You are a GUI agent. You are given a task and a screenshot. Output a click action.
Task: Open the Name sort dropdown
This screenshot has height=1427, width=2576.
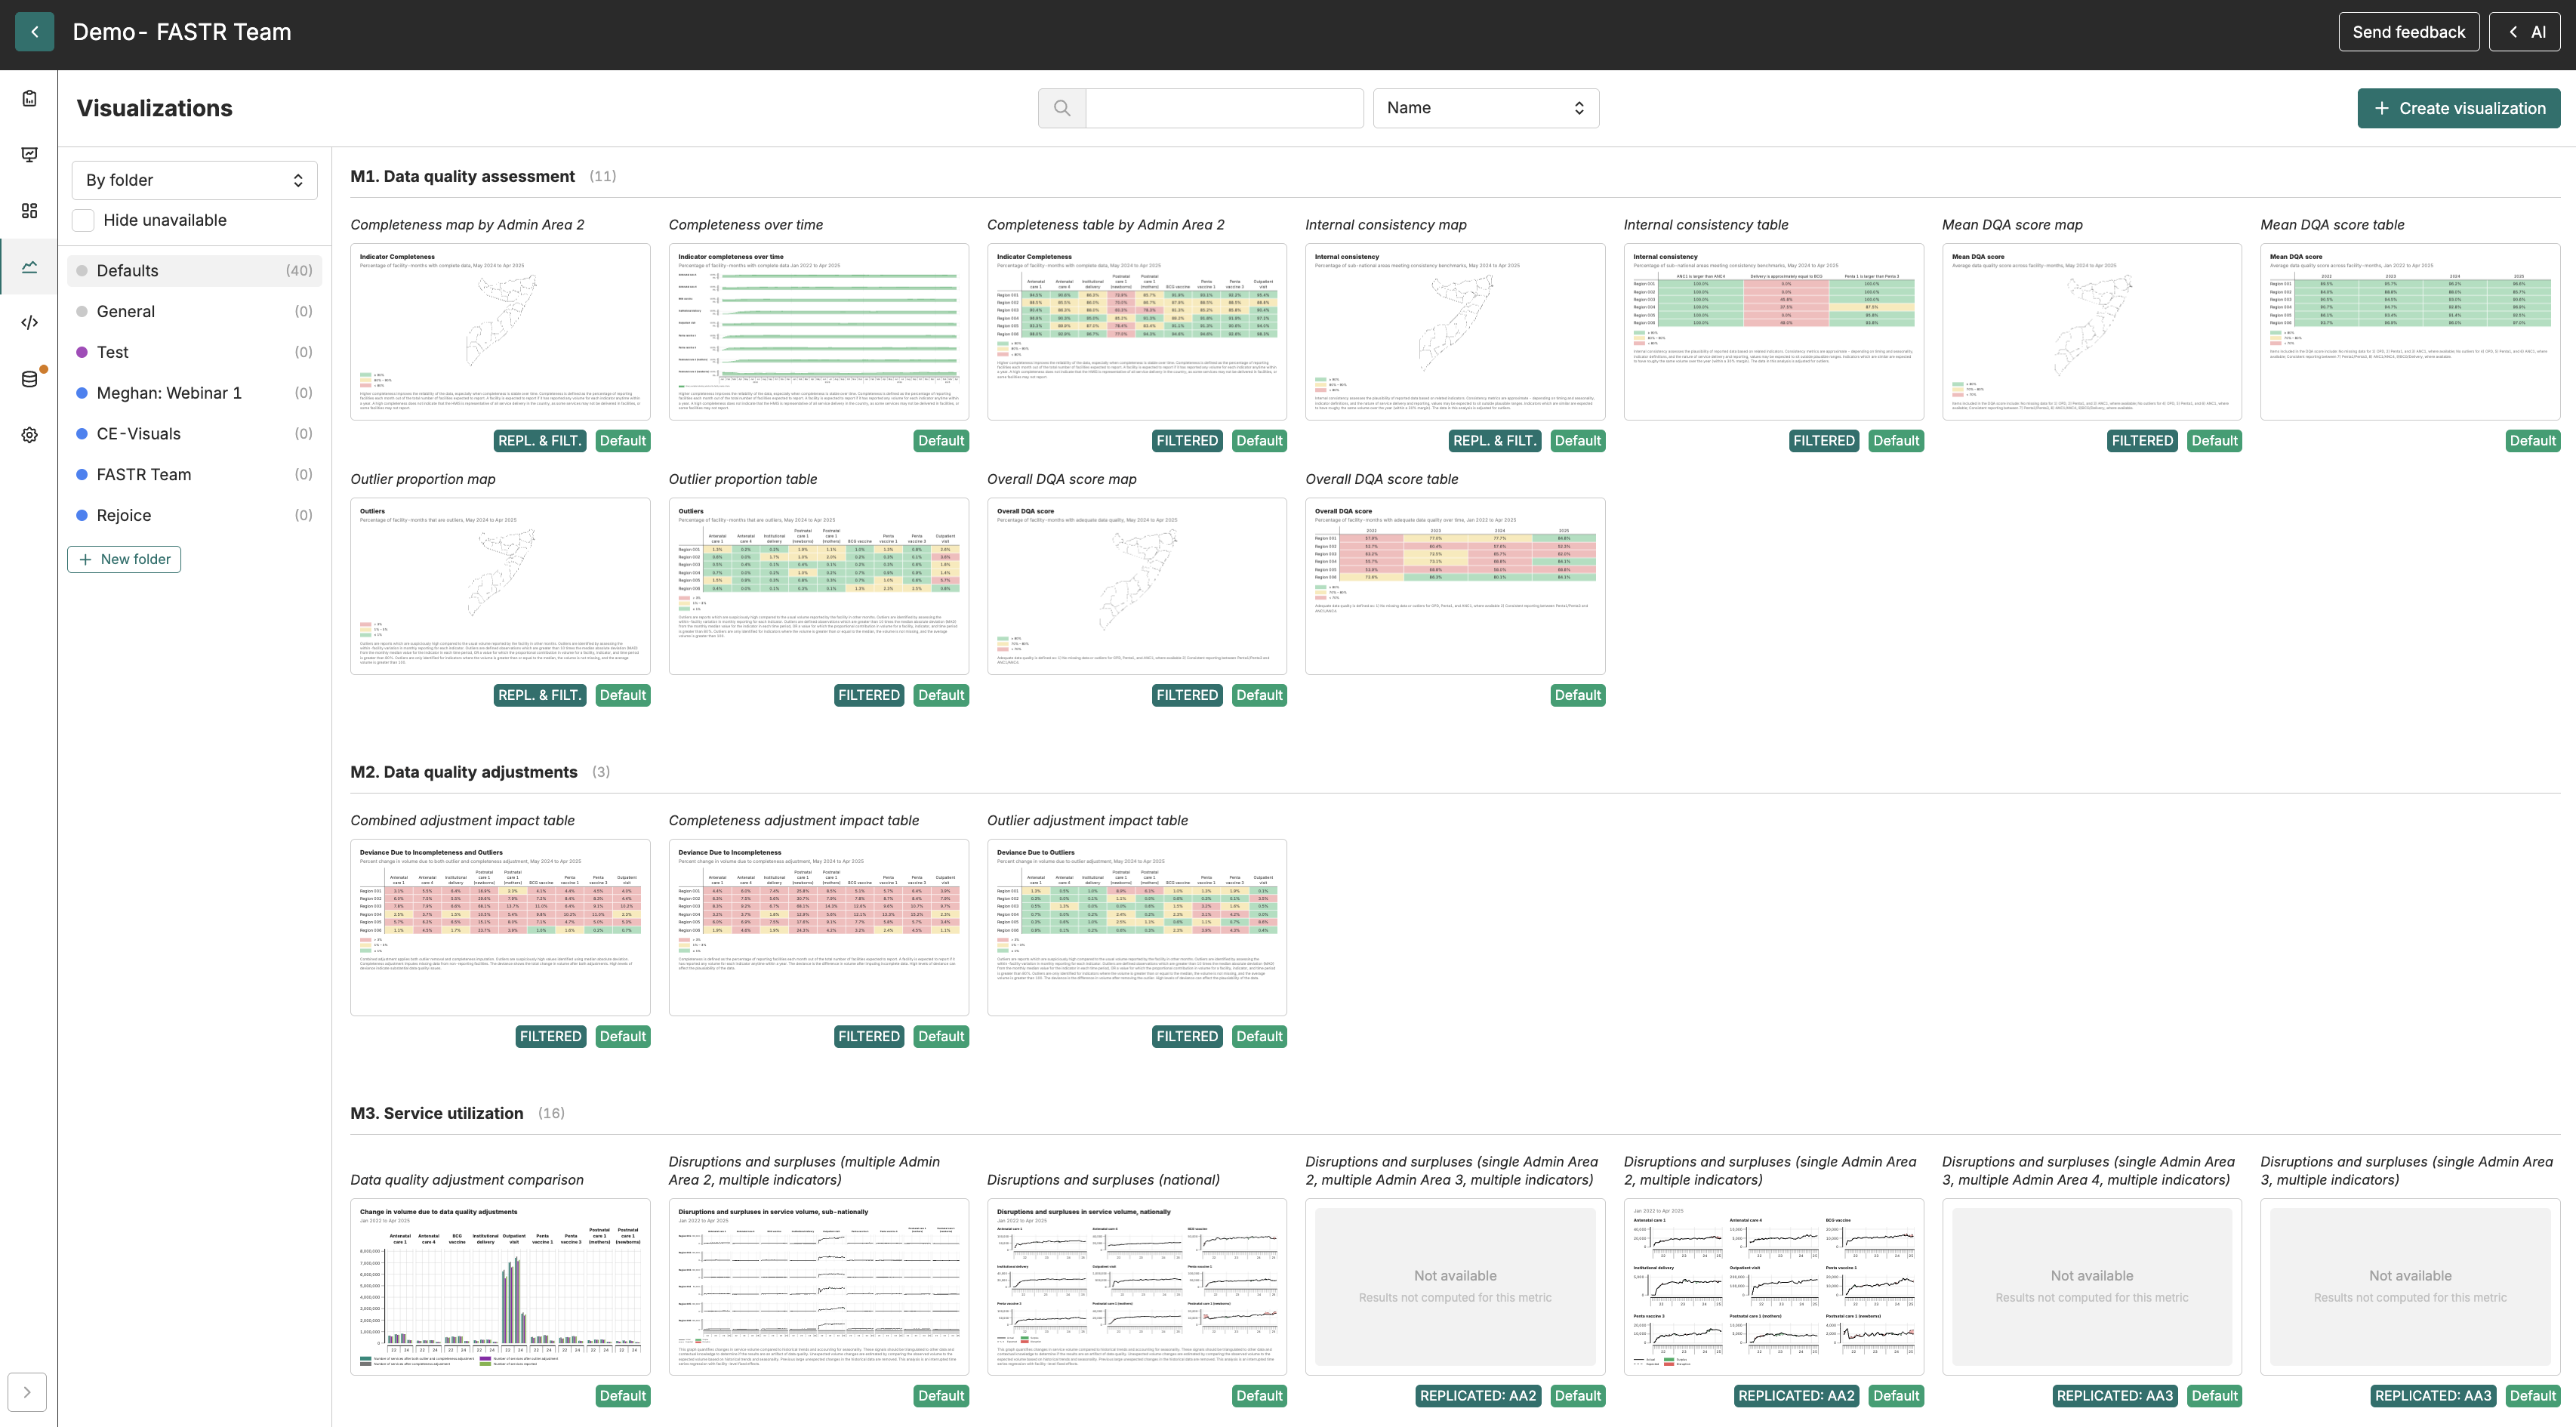click(1486, 108)
